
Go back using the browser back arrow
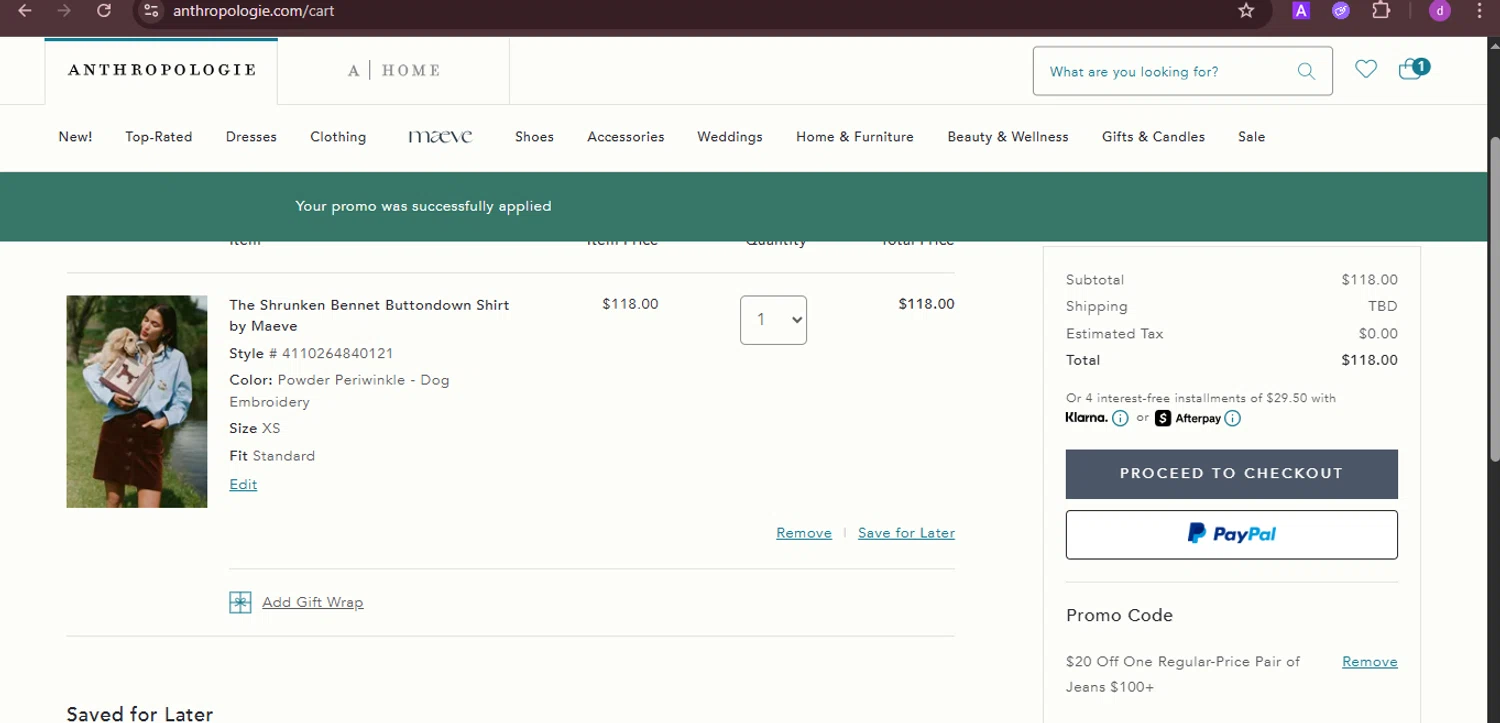pos(25,11)
